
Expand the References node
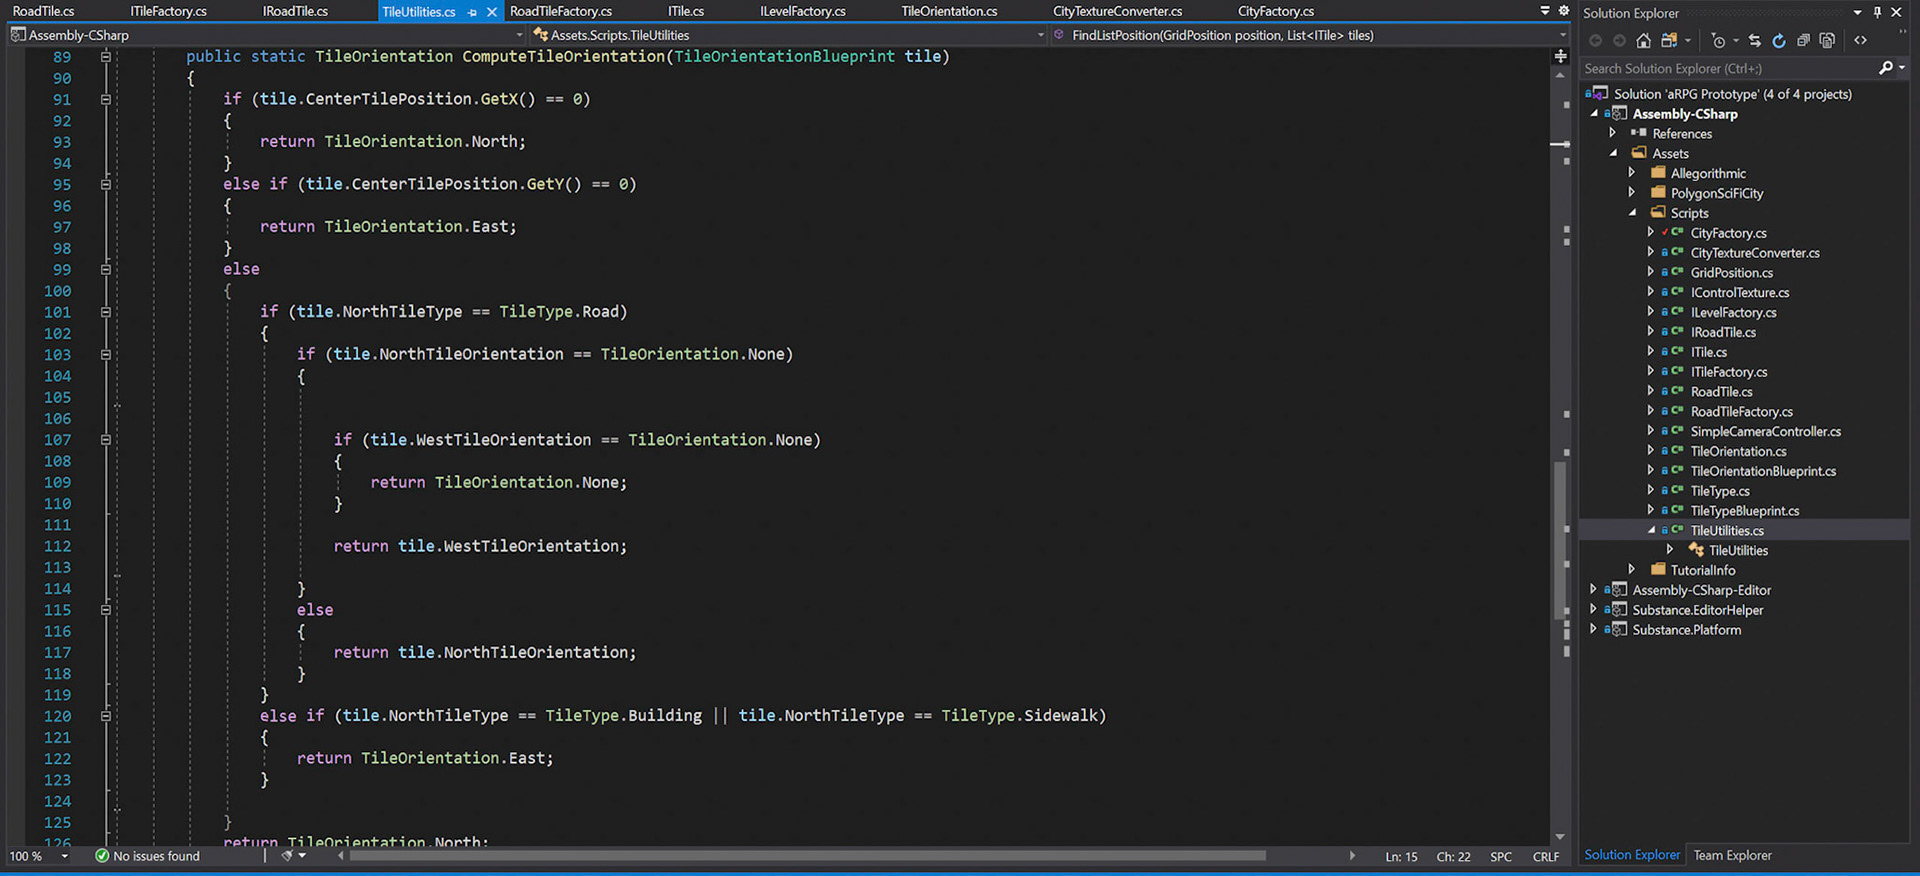(x=1613, y=133)
